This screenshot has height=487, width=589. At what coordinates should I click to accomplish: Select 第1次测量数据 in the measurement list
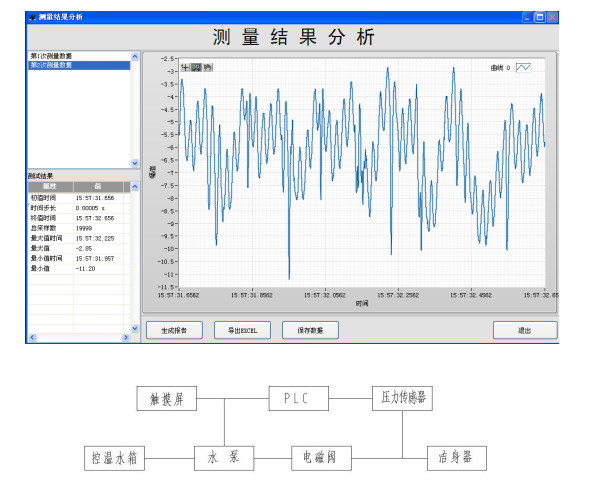pyautogui.click(x=79, y=56)
